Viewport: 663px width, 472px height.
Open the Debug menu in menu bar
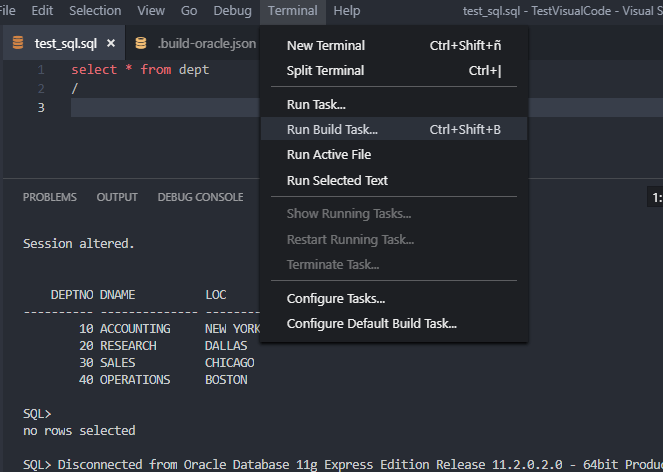coord(233,11)
